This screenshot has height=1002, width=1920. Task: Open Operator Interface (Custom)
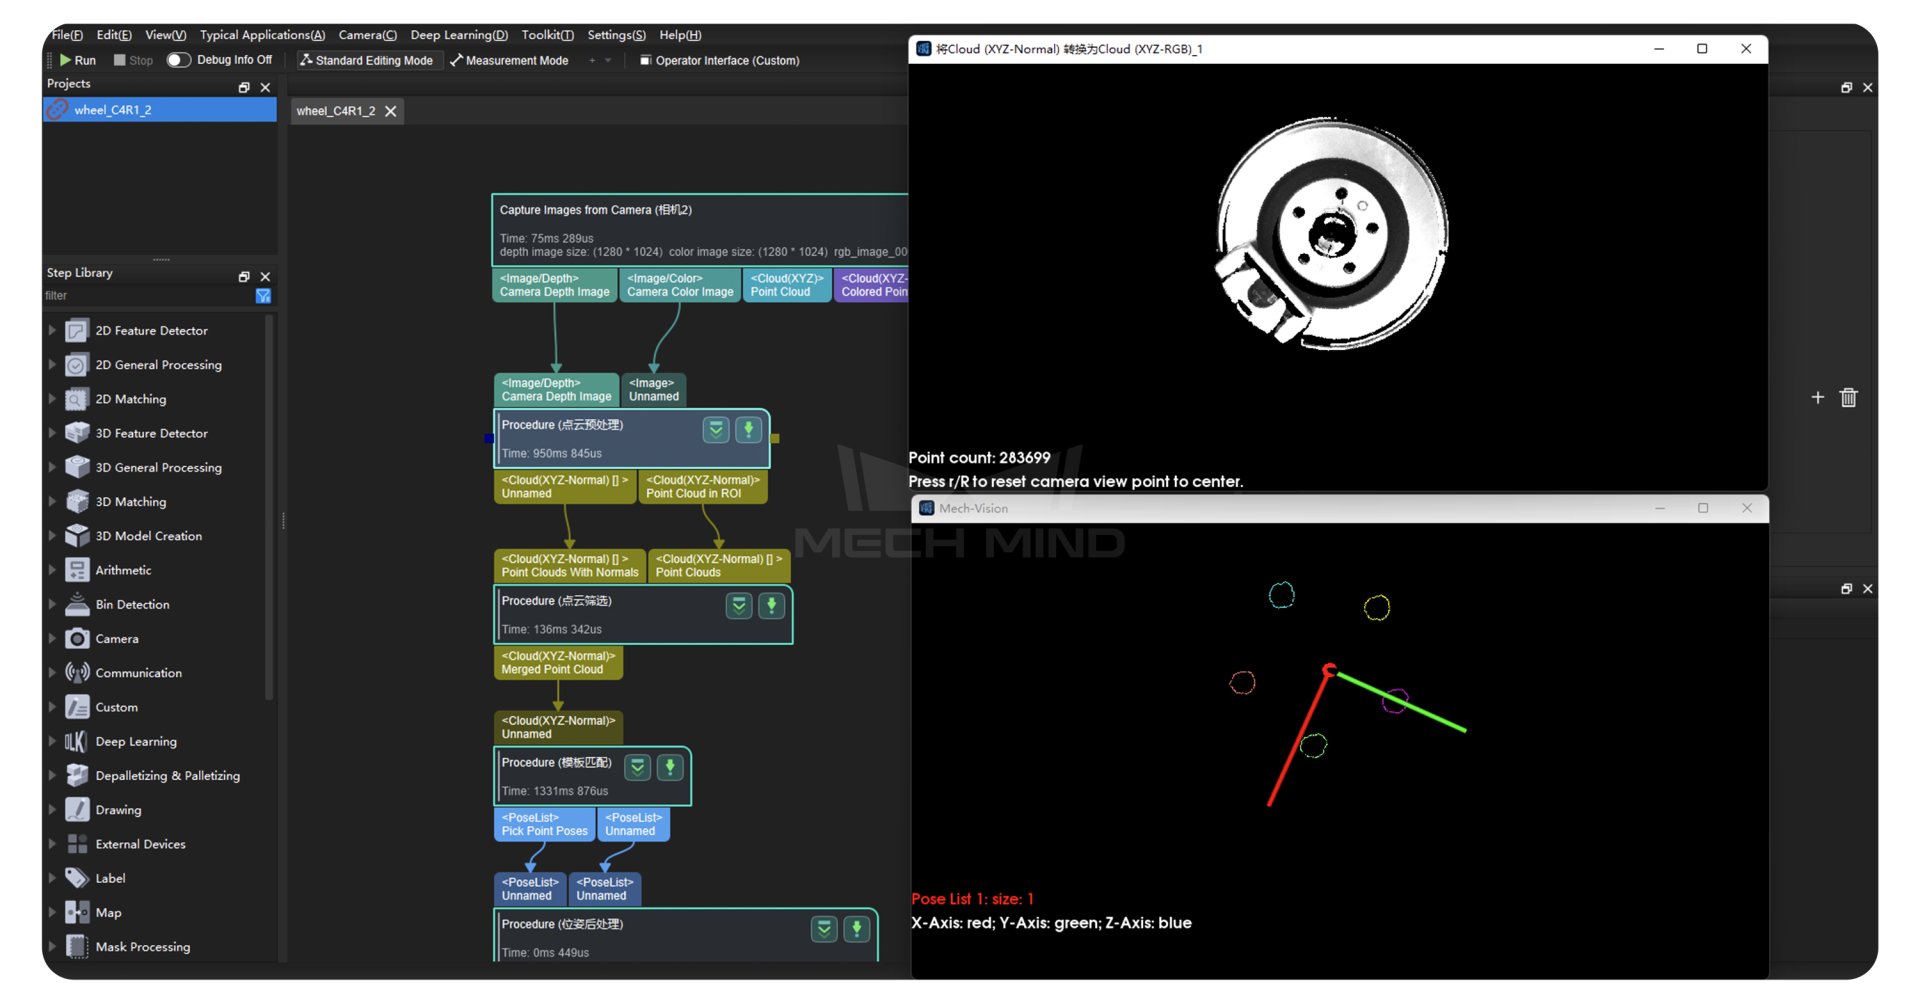coord(719,60)
